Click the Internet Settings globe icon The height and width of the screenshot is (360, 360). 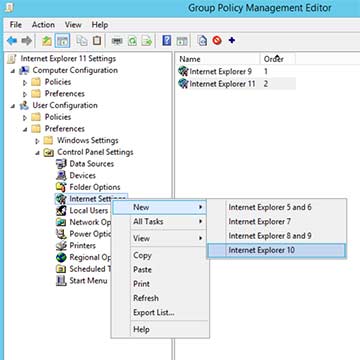(60, 199)
